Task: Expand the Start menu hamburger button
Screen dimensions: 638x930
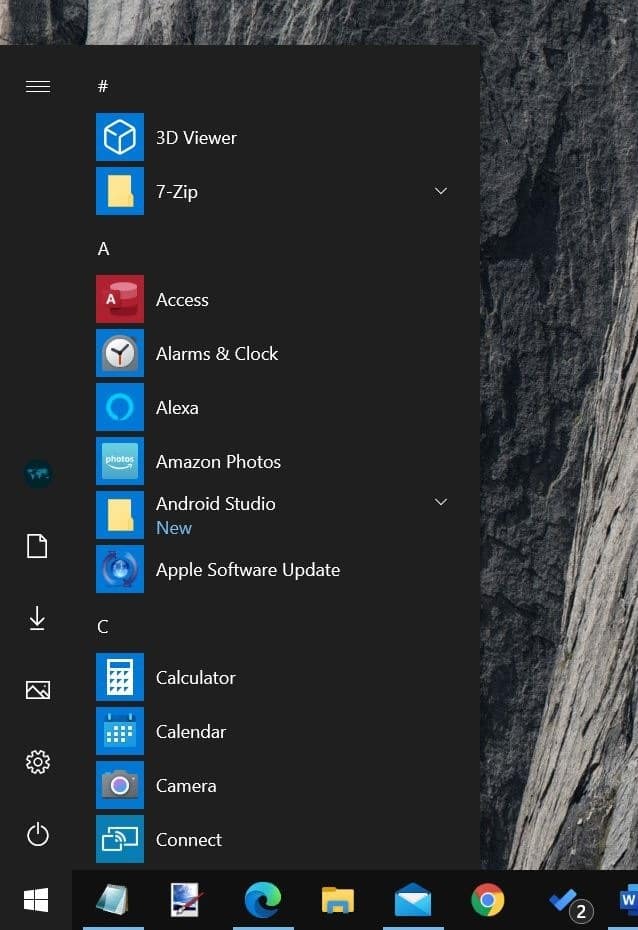Action: pos(38,87)
